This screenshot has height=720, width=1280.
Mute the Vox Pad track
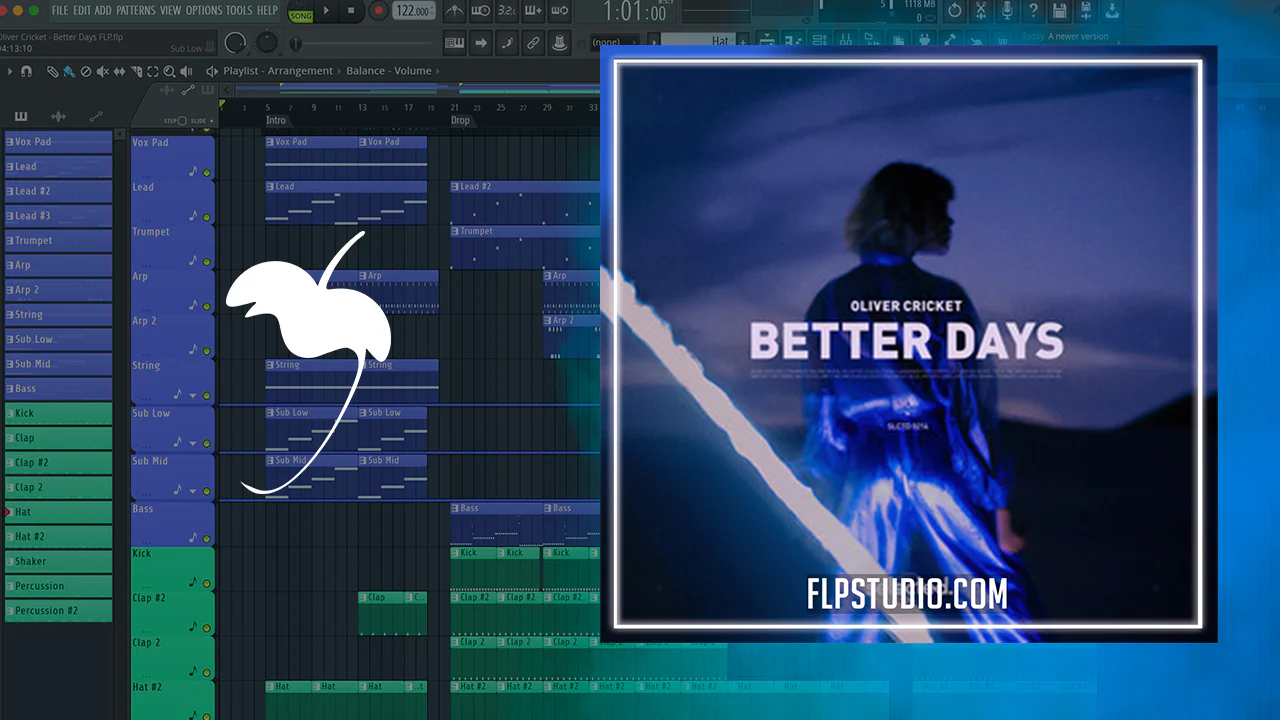pyautogui.click(x=207, y=173)
